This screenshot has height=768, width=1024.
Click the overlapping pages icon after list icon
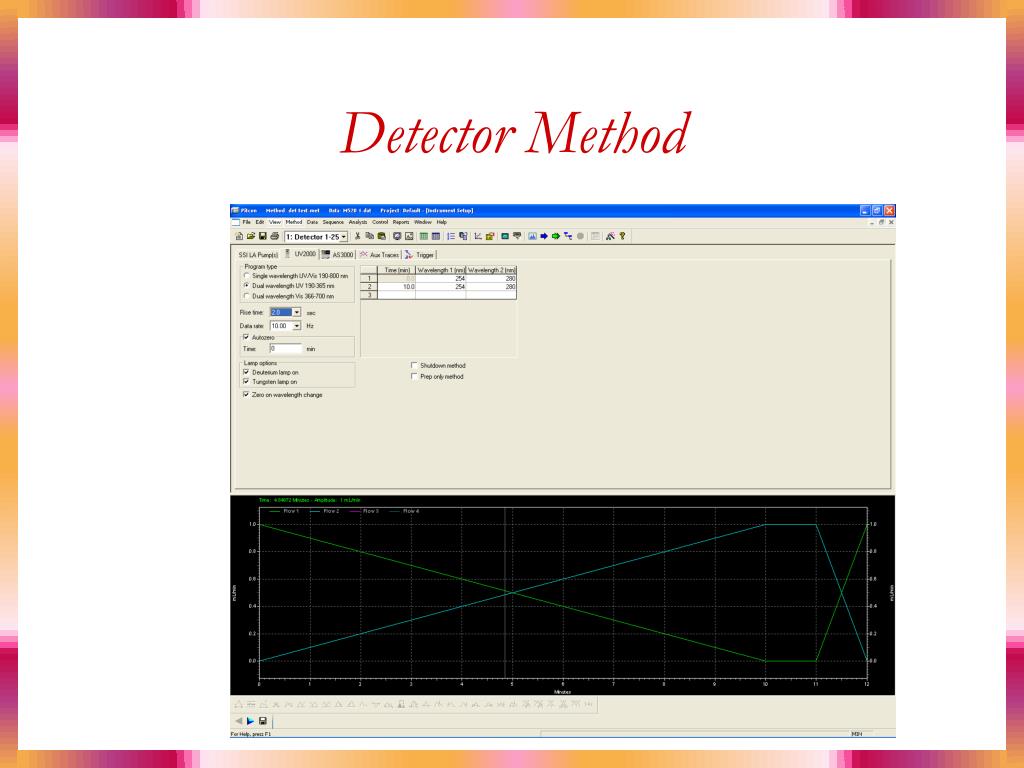pyautogui.click(x=463, y=236)
